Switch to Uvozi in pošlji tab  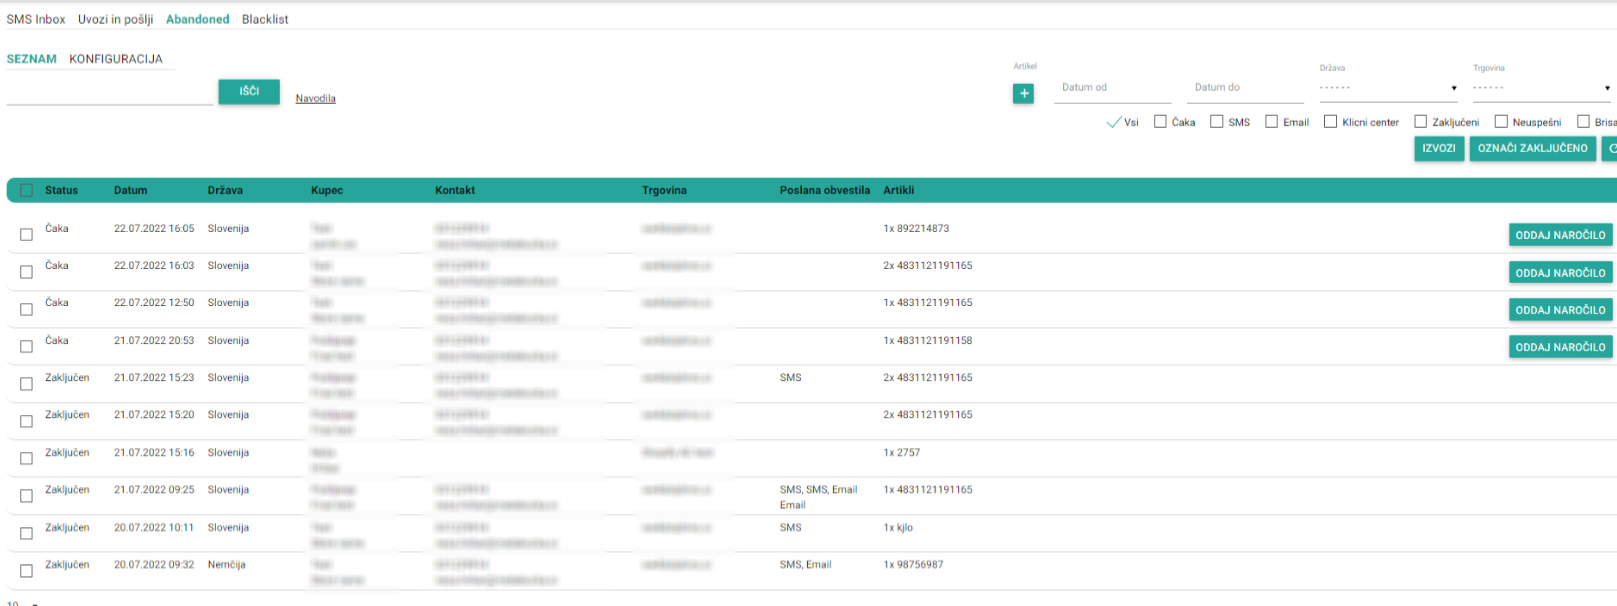pos(116,19)
